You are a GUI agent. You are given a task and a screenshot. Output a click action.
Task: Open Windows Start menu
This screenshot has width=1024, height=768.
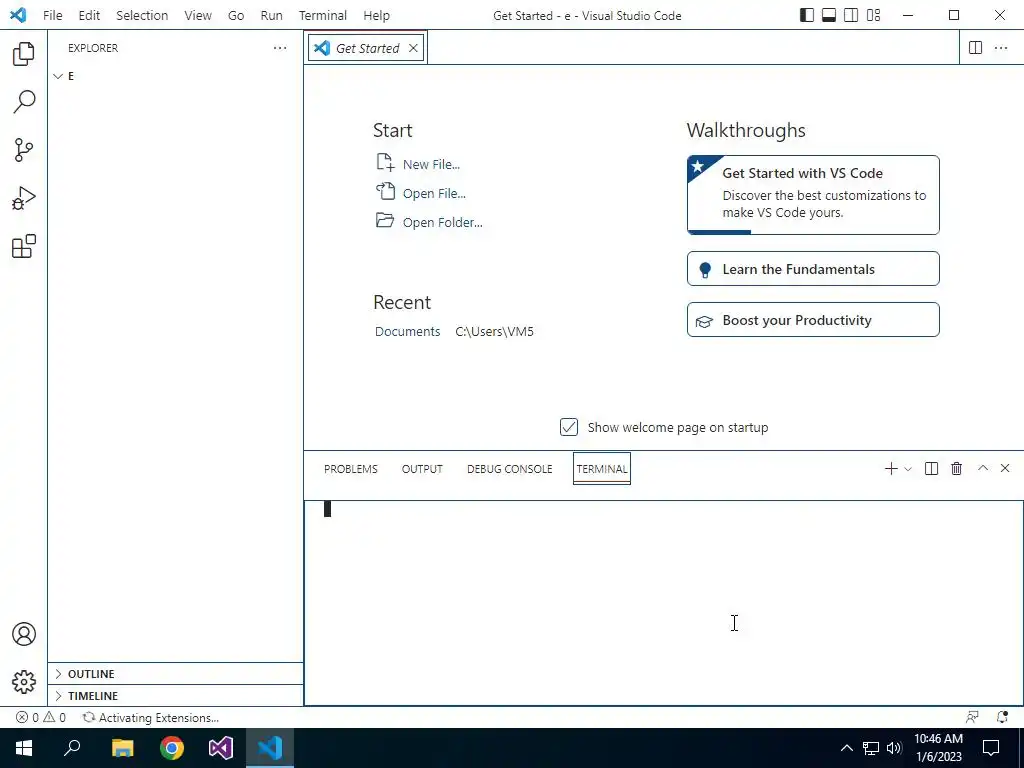pos(24,748)
